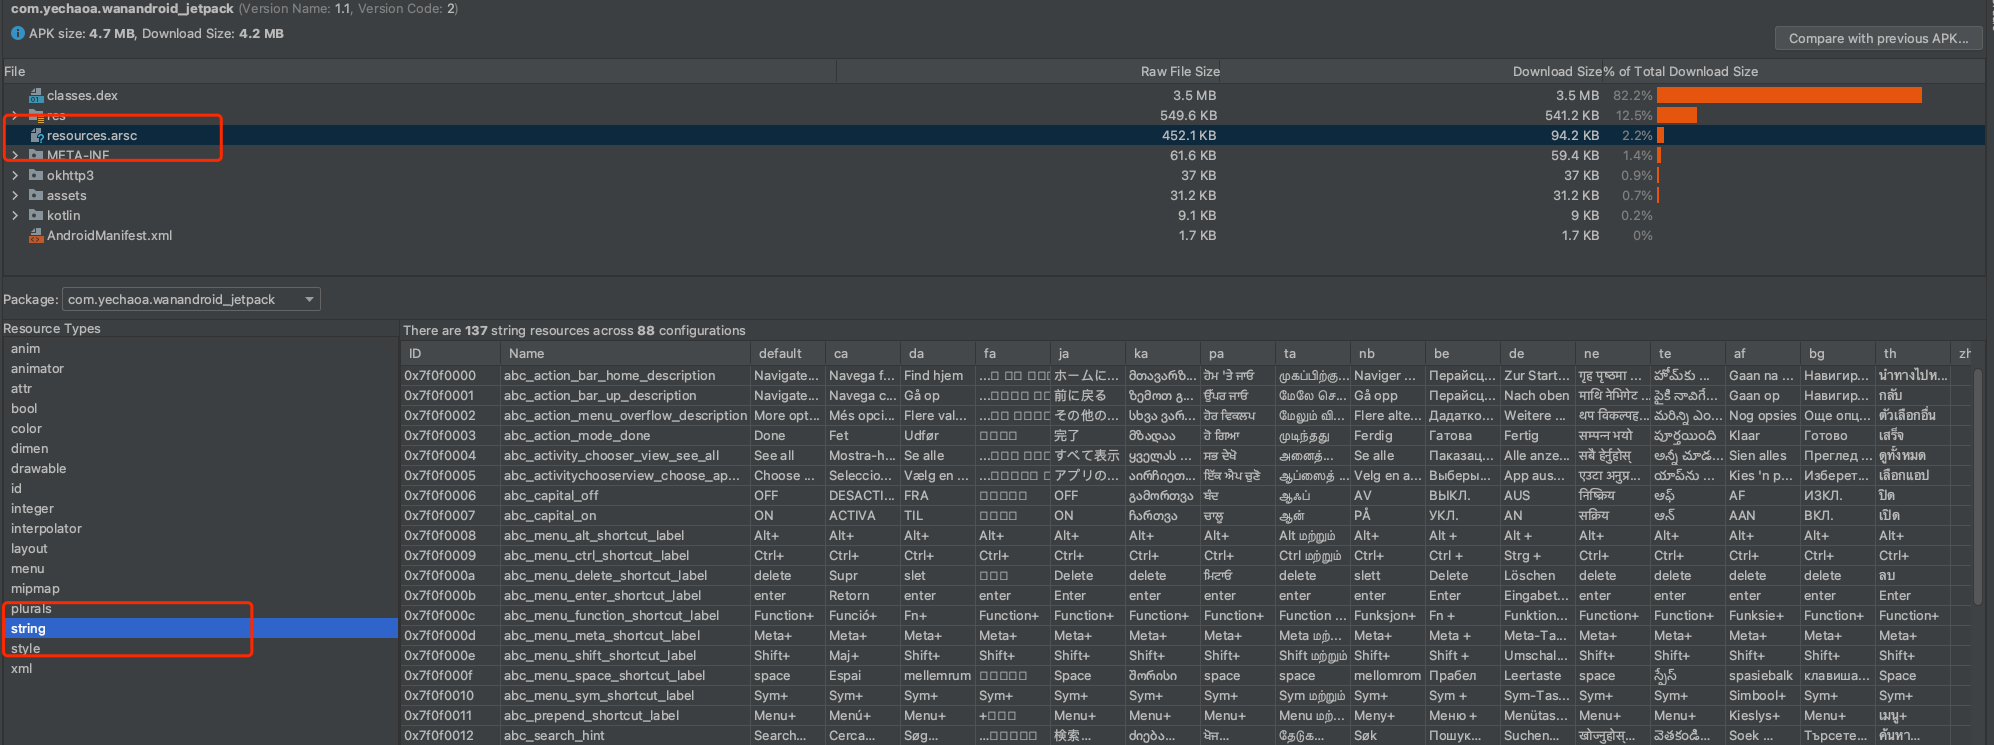Click the kotlin folder icon
Screen dimensions: 1994x745
[x=36, y=216]
